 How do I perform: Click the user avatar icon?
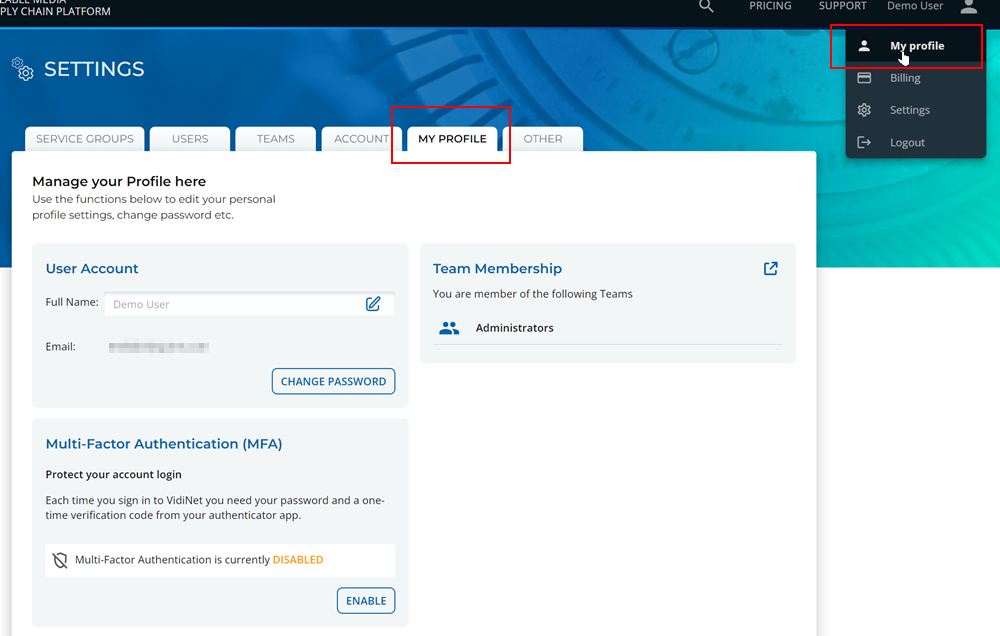968,7
